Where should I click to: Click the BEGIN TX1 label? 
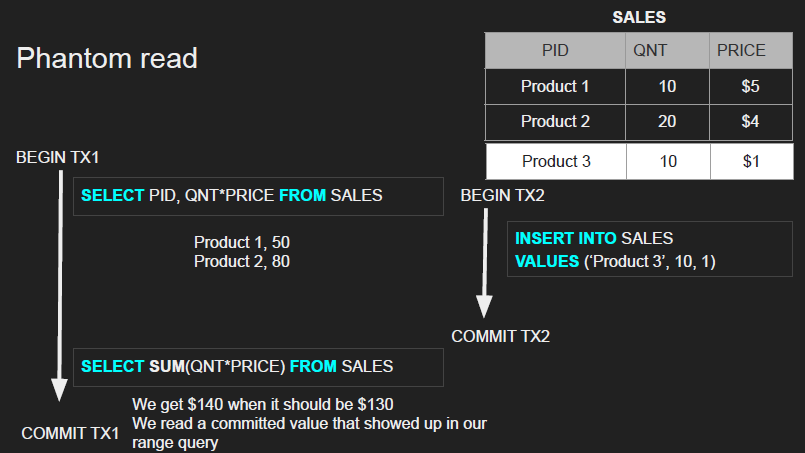coord(57,158)
